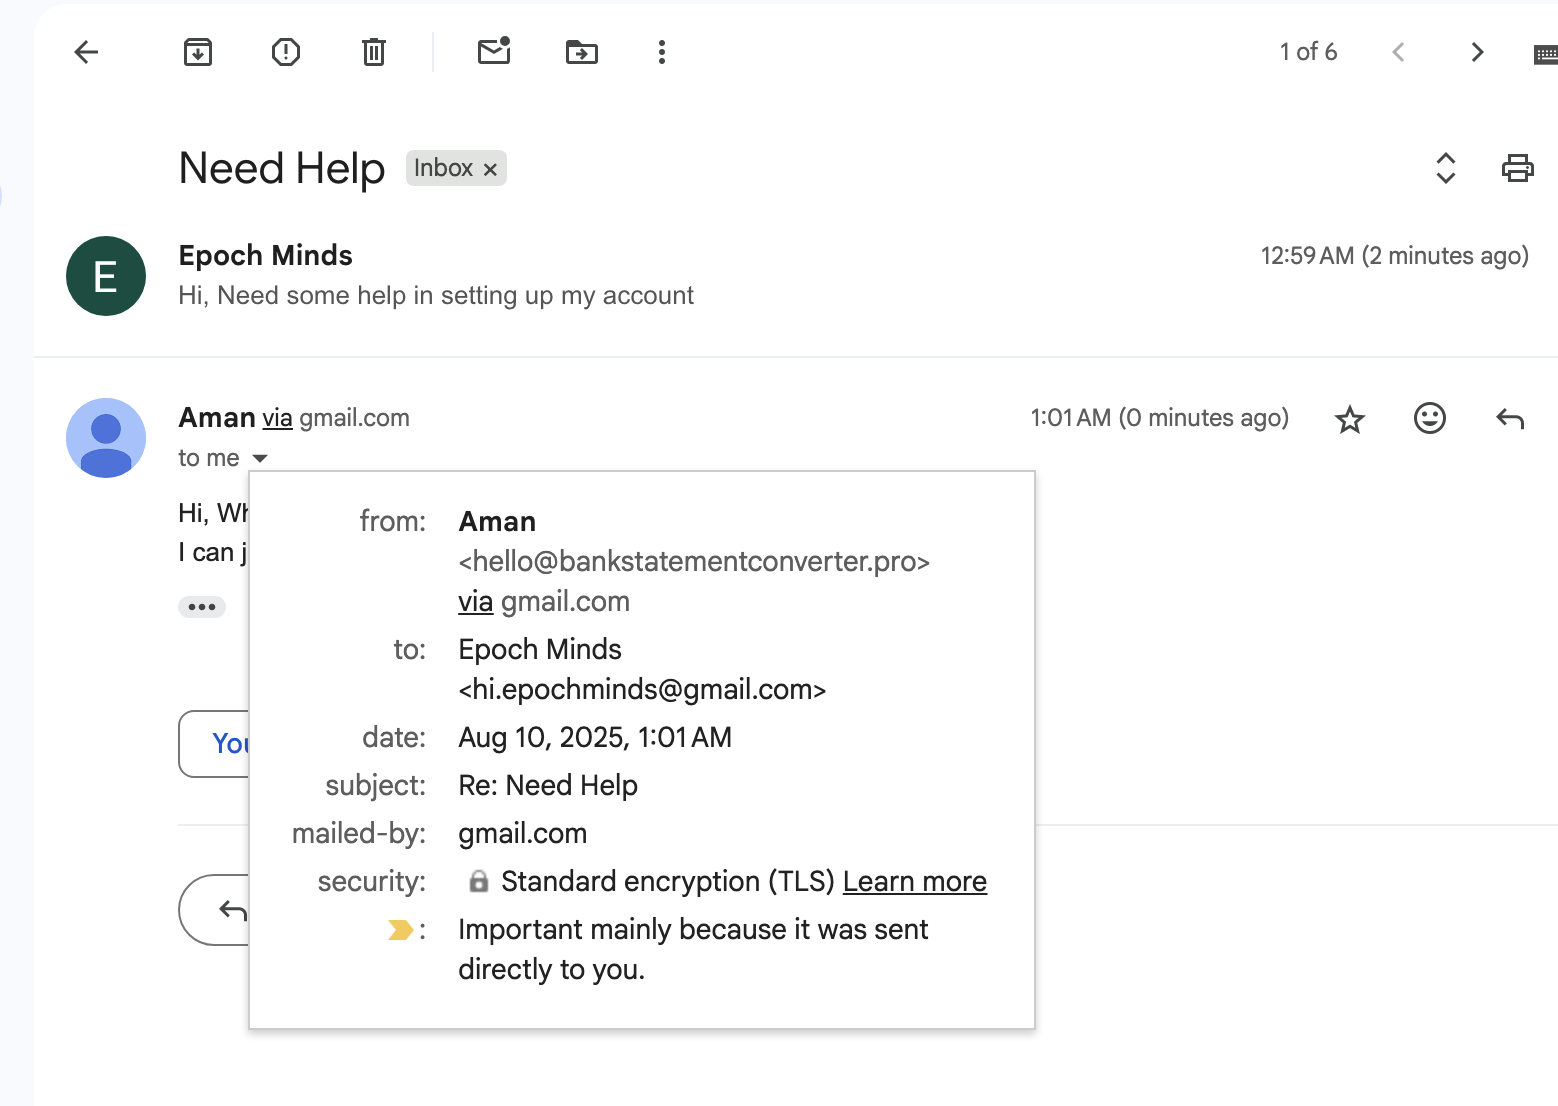Navigate to the older conversation
The height and width of the screenshot is (1106, 1558).
pyautogui.click(x=1477, y=52)
